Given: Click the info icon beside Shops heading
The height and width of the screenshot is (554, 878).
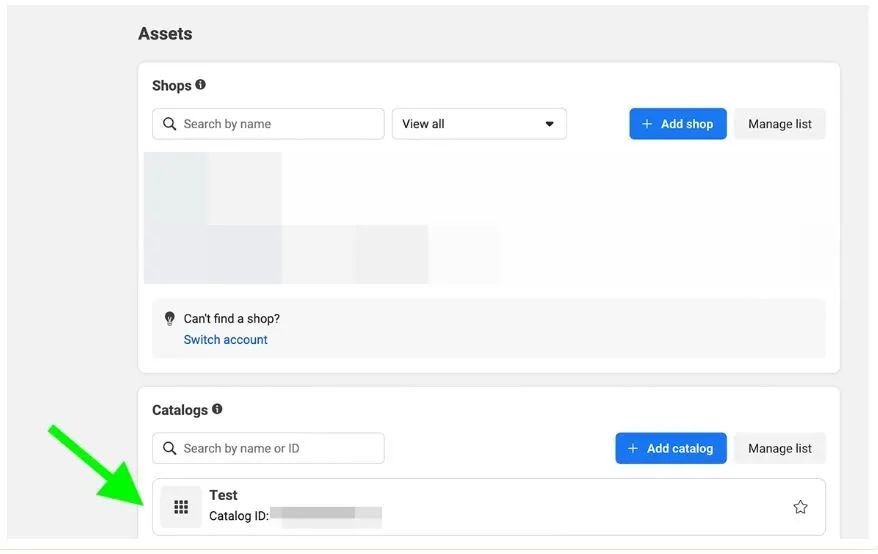Looking at the screenshot, I should [201, 85].
